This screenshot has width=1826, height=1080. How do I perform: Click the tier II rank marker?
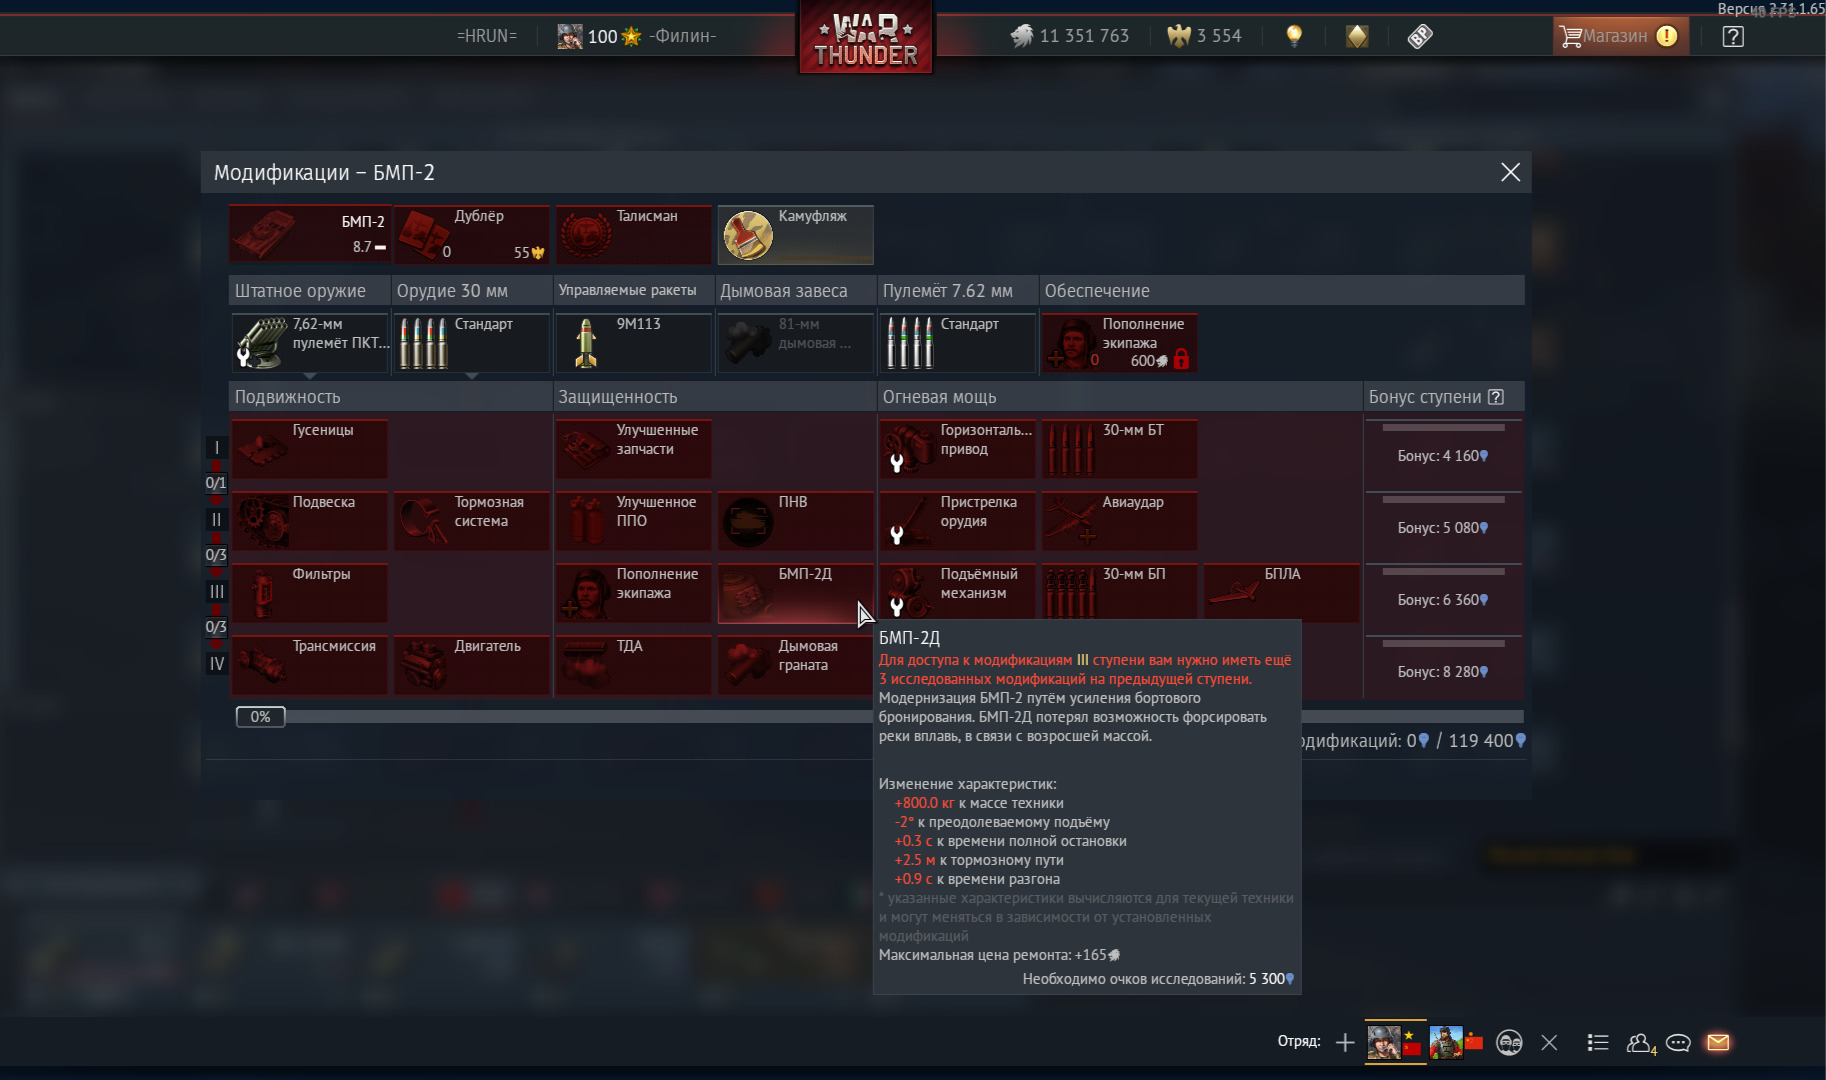216,520
